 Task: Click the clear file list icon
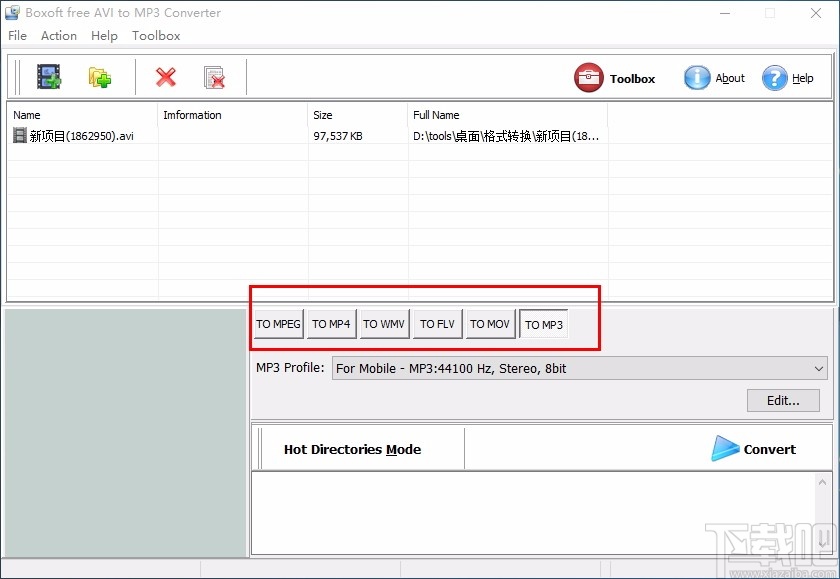[x=213, y=76]
